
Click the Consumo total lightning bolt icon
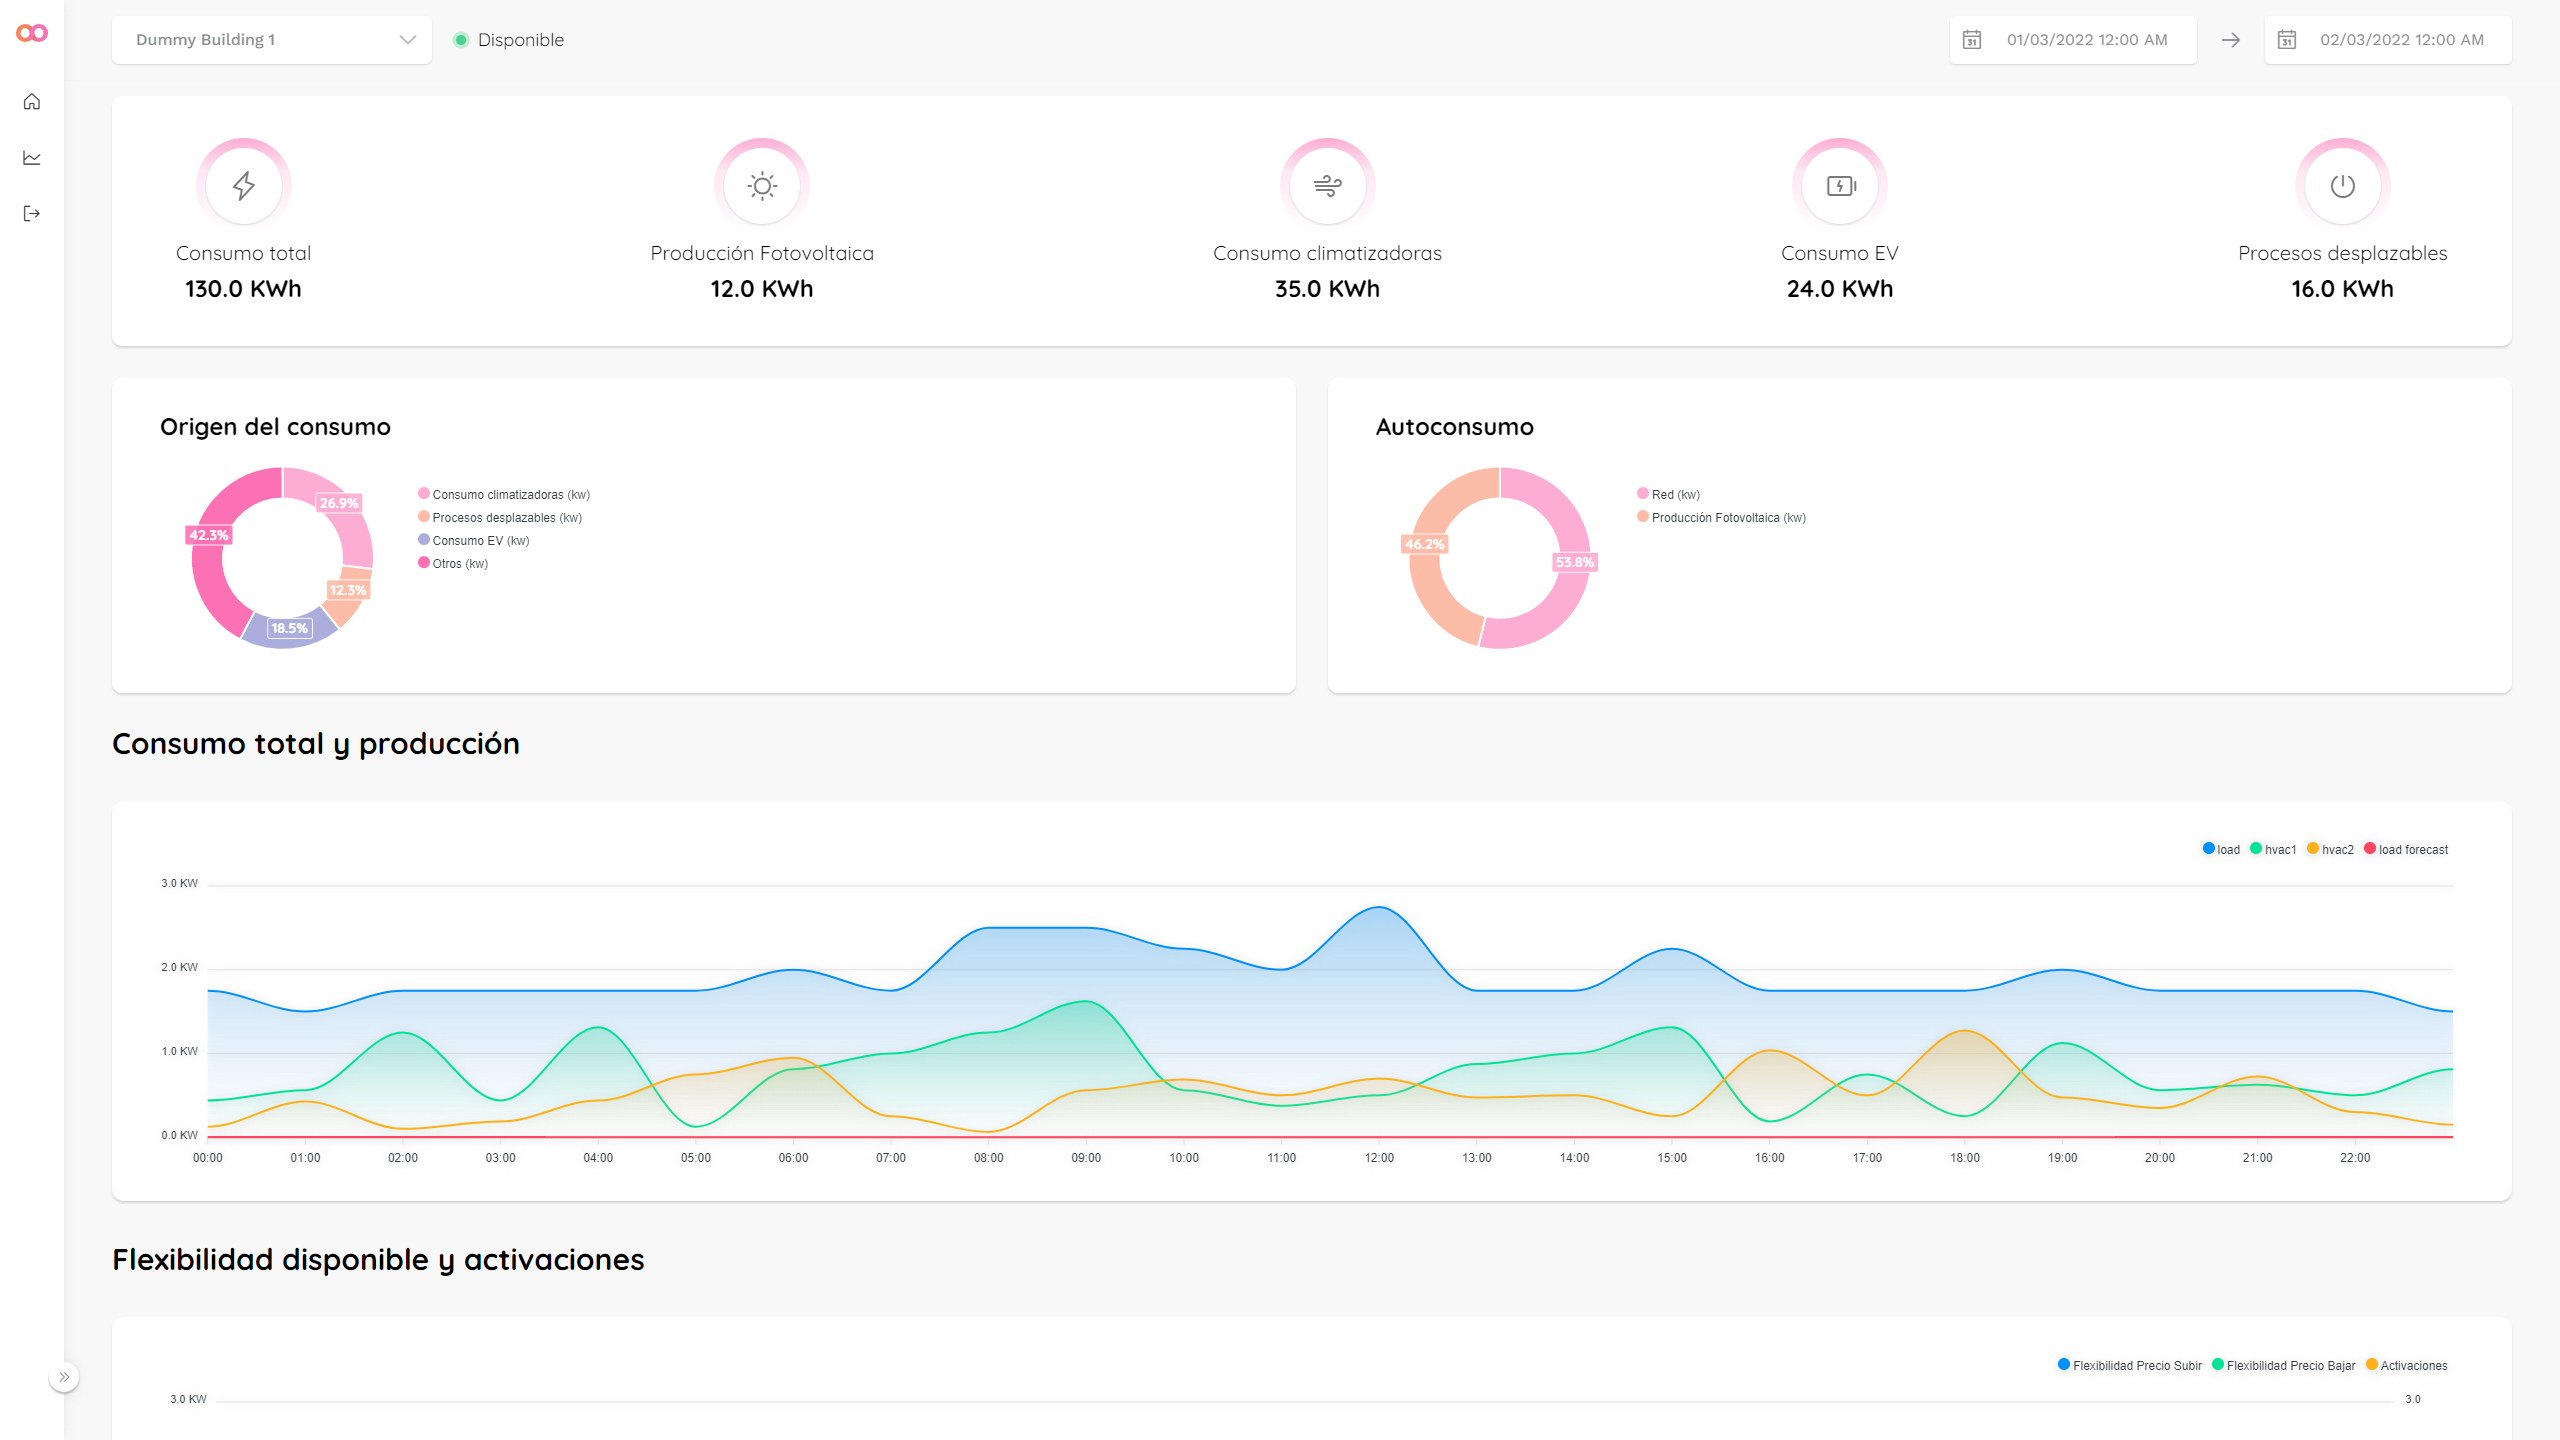point(243,186)
